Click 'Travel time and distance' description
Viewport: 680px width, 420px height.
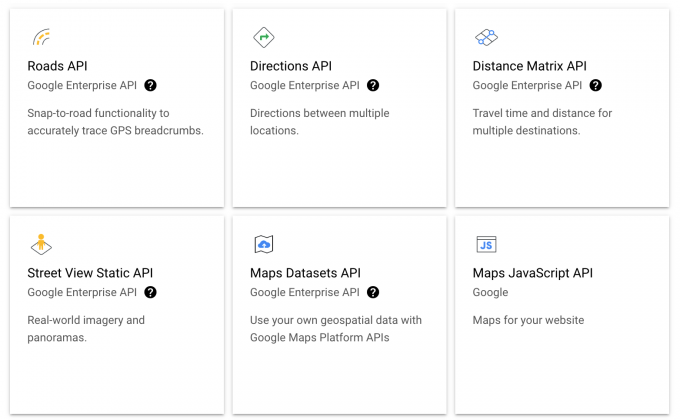(x=542, y=122)
